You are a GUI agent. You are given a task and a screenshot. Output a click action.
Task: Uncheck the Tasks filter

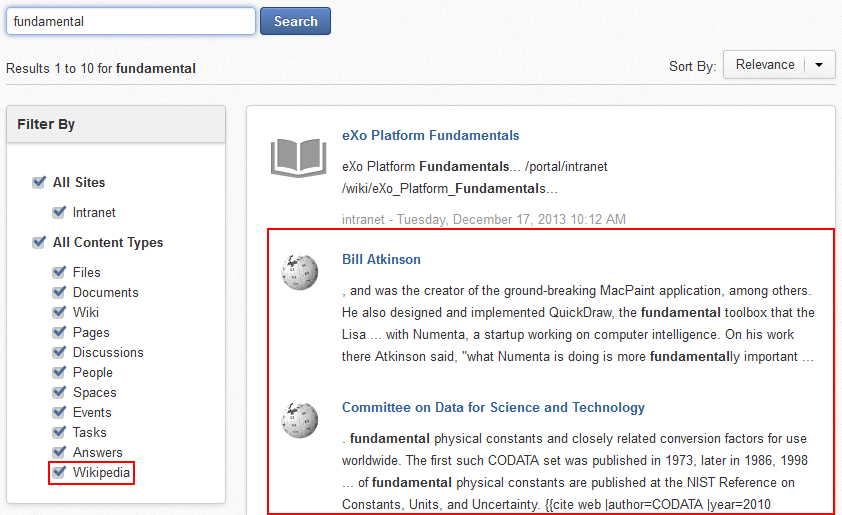59,432
